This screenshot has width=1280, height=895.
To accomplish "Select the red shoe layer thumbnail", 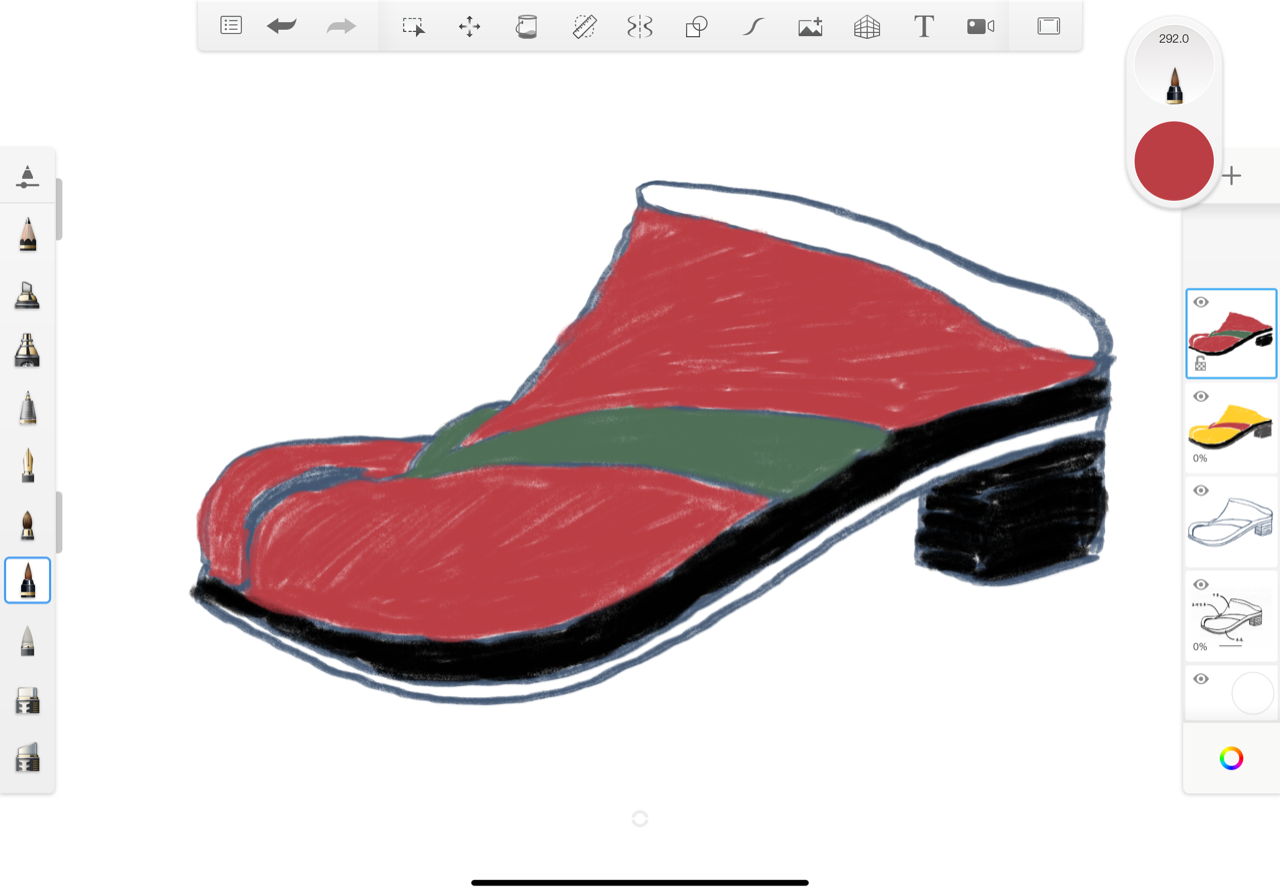I will click(x=1231, y=334).
